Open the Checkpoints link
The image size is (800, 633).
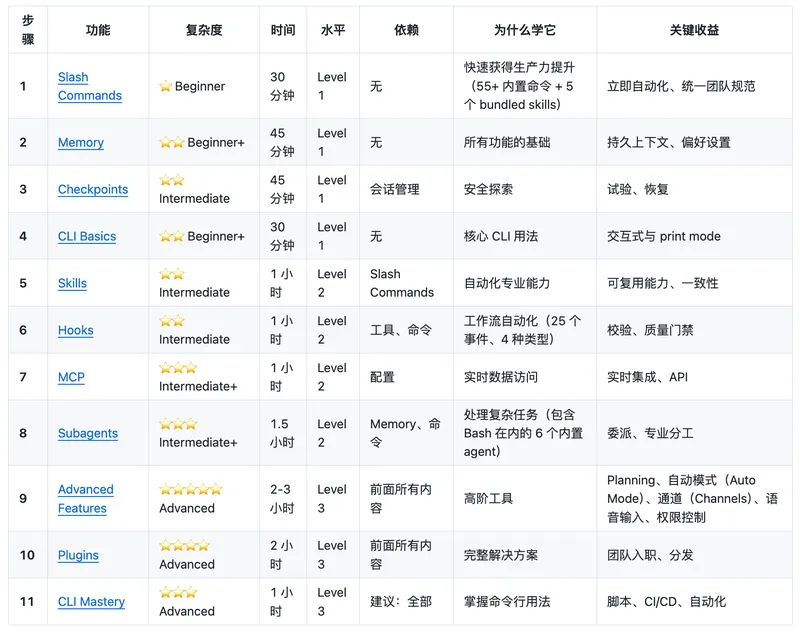[x=93, y=189]
